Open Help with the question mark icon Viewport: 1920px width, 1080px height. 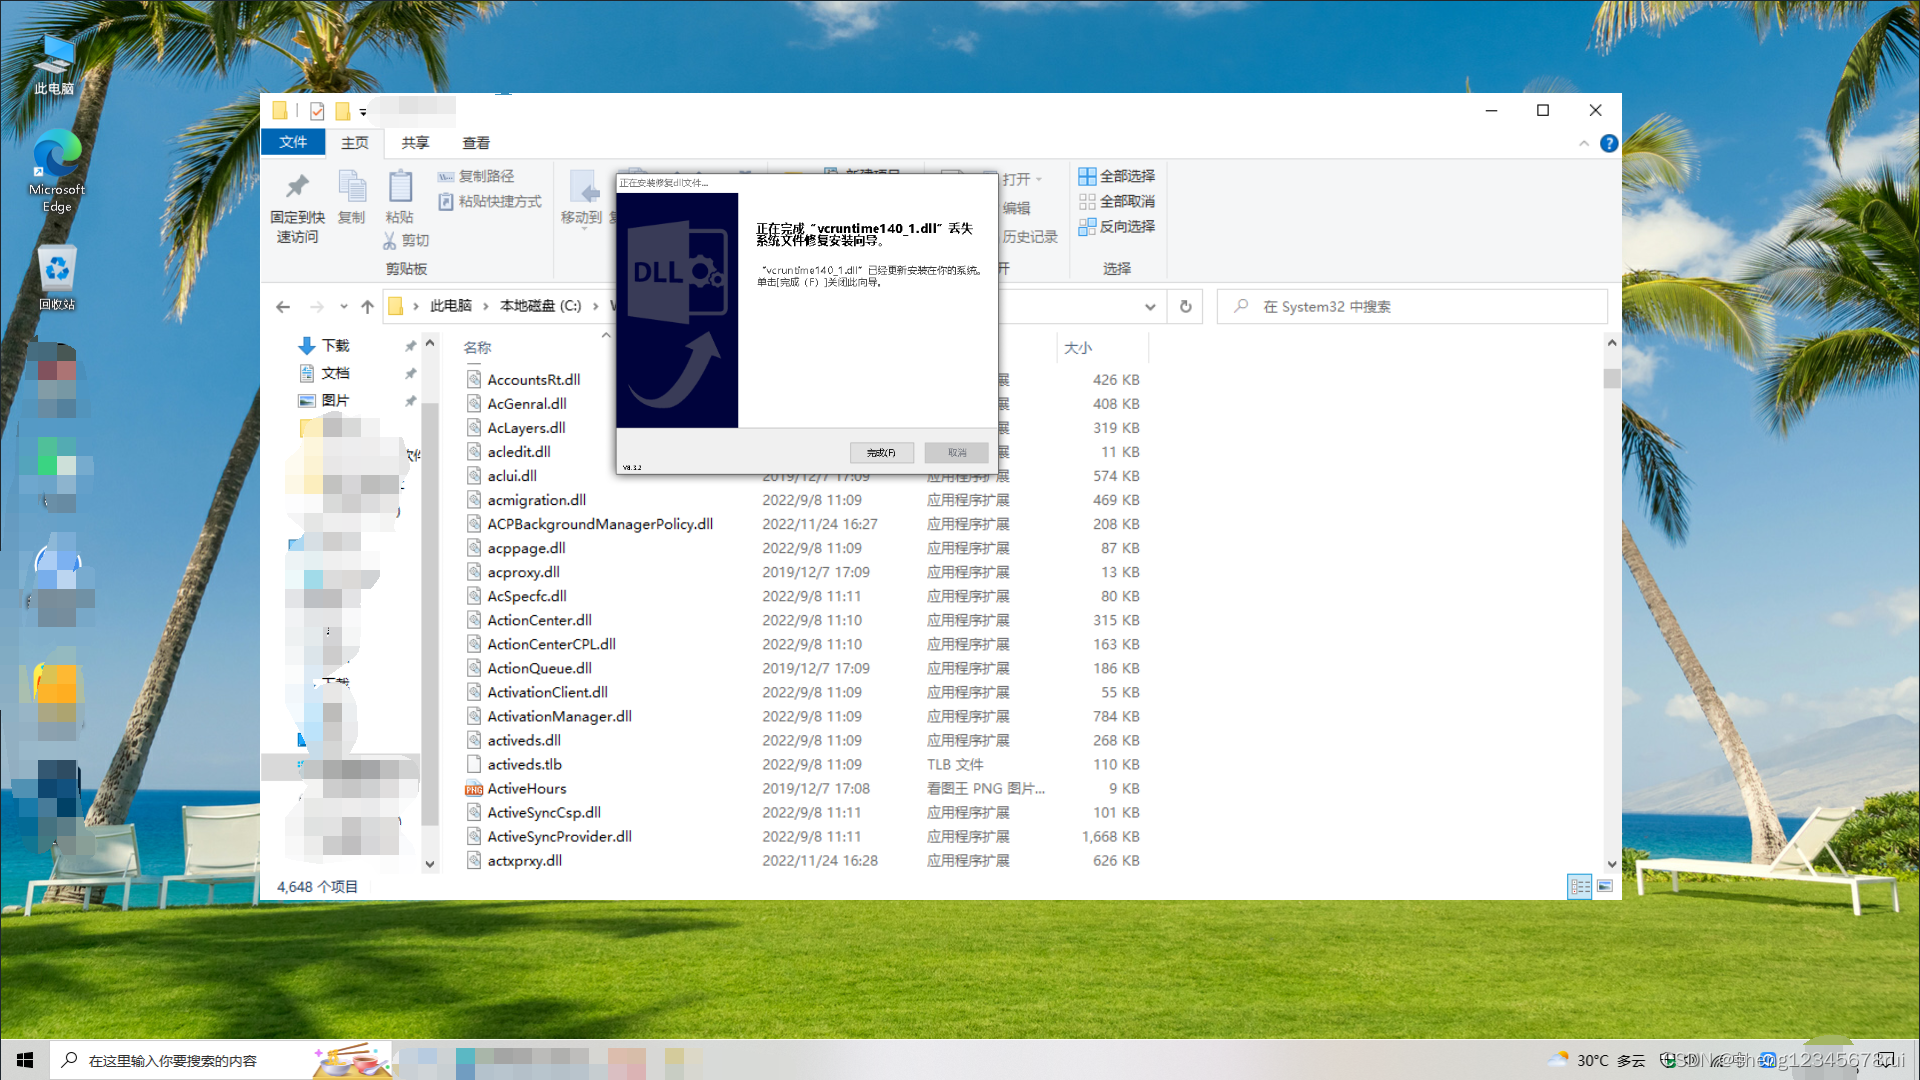tap(1608, 144)
